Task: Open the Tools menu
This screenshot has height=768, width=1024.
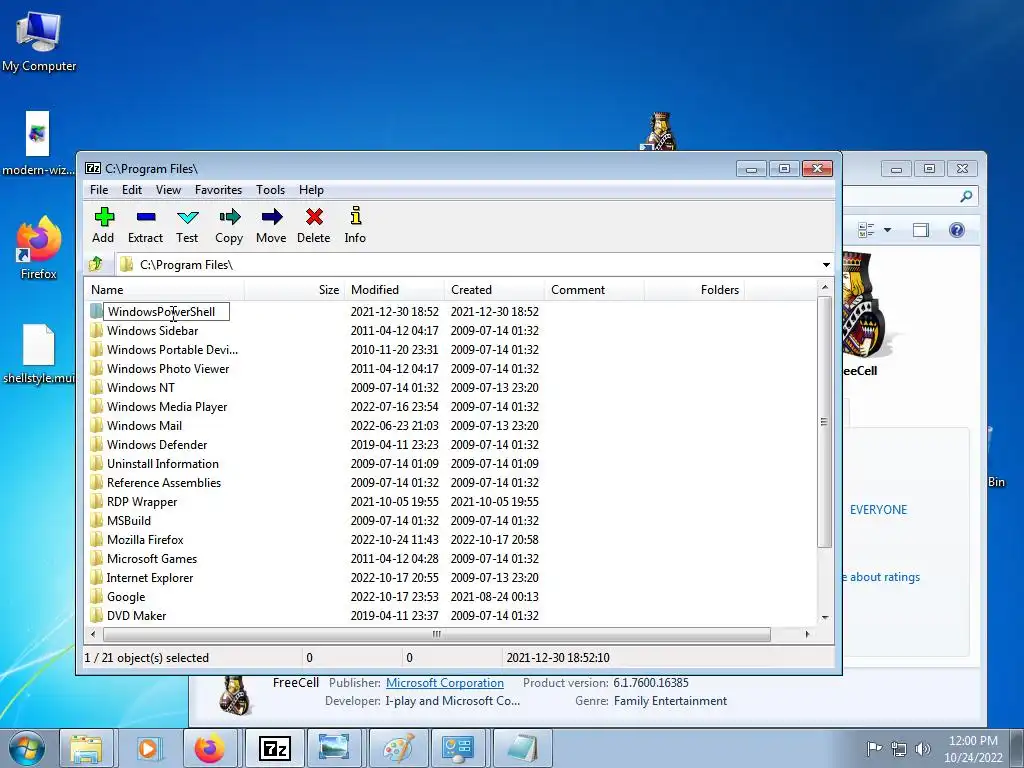Action: point(270,189)
